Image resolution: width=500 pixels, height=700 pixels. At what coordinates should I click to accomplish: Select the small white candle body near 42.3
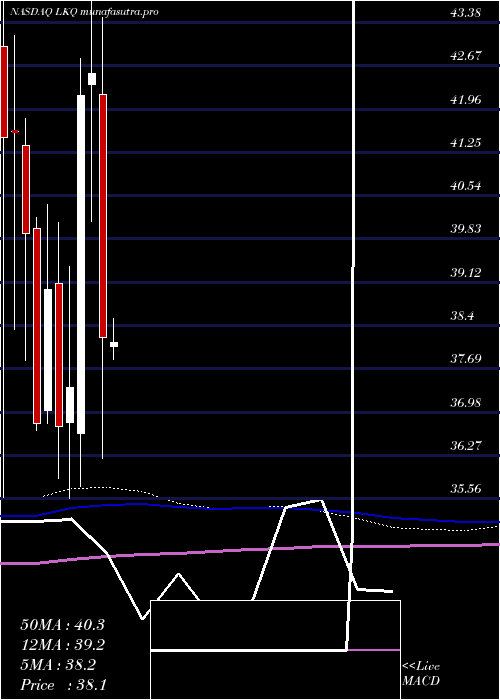pyautogui.click(x=92, y=79)
